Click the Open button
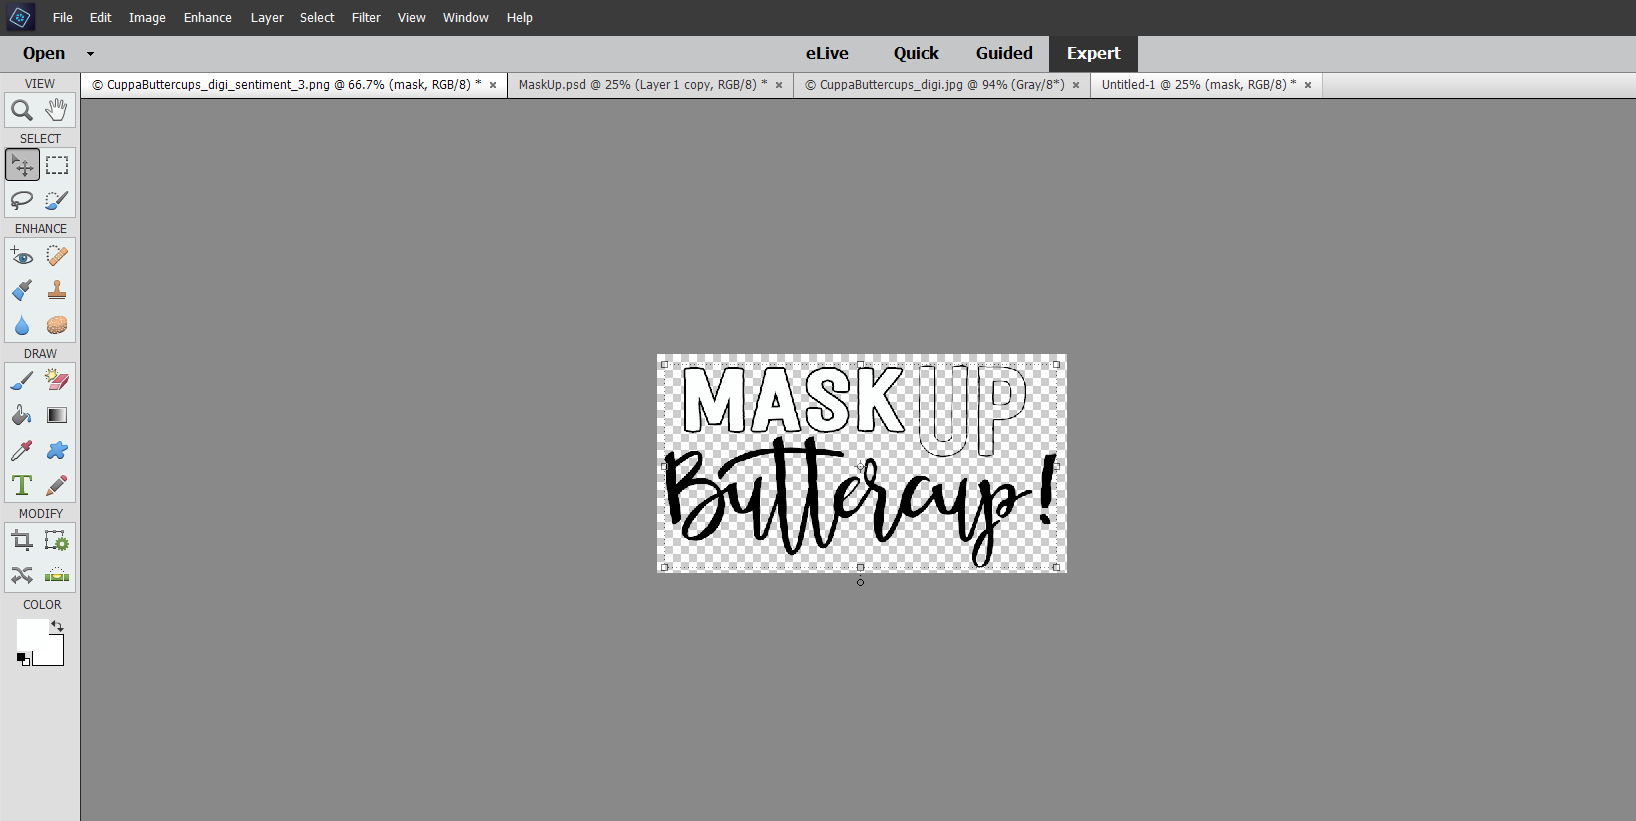The image size is (1636, 821). coord(44,54)
